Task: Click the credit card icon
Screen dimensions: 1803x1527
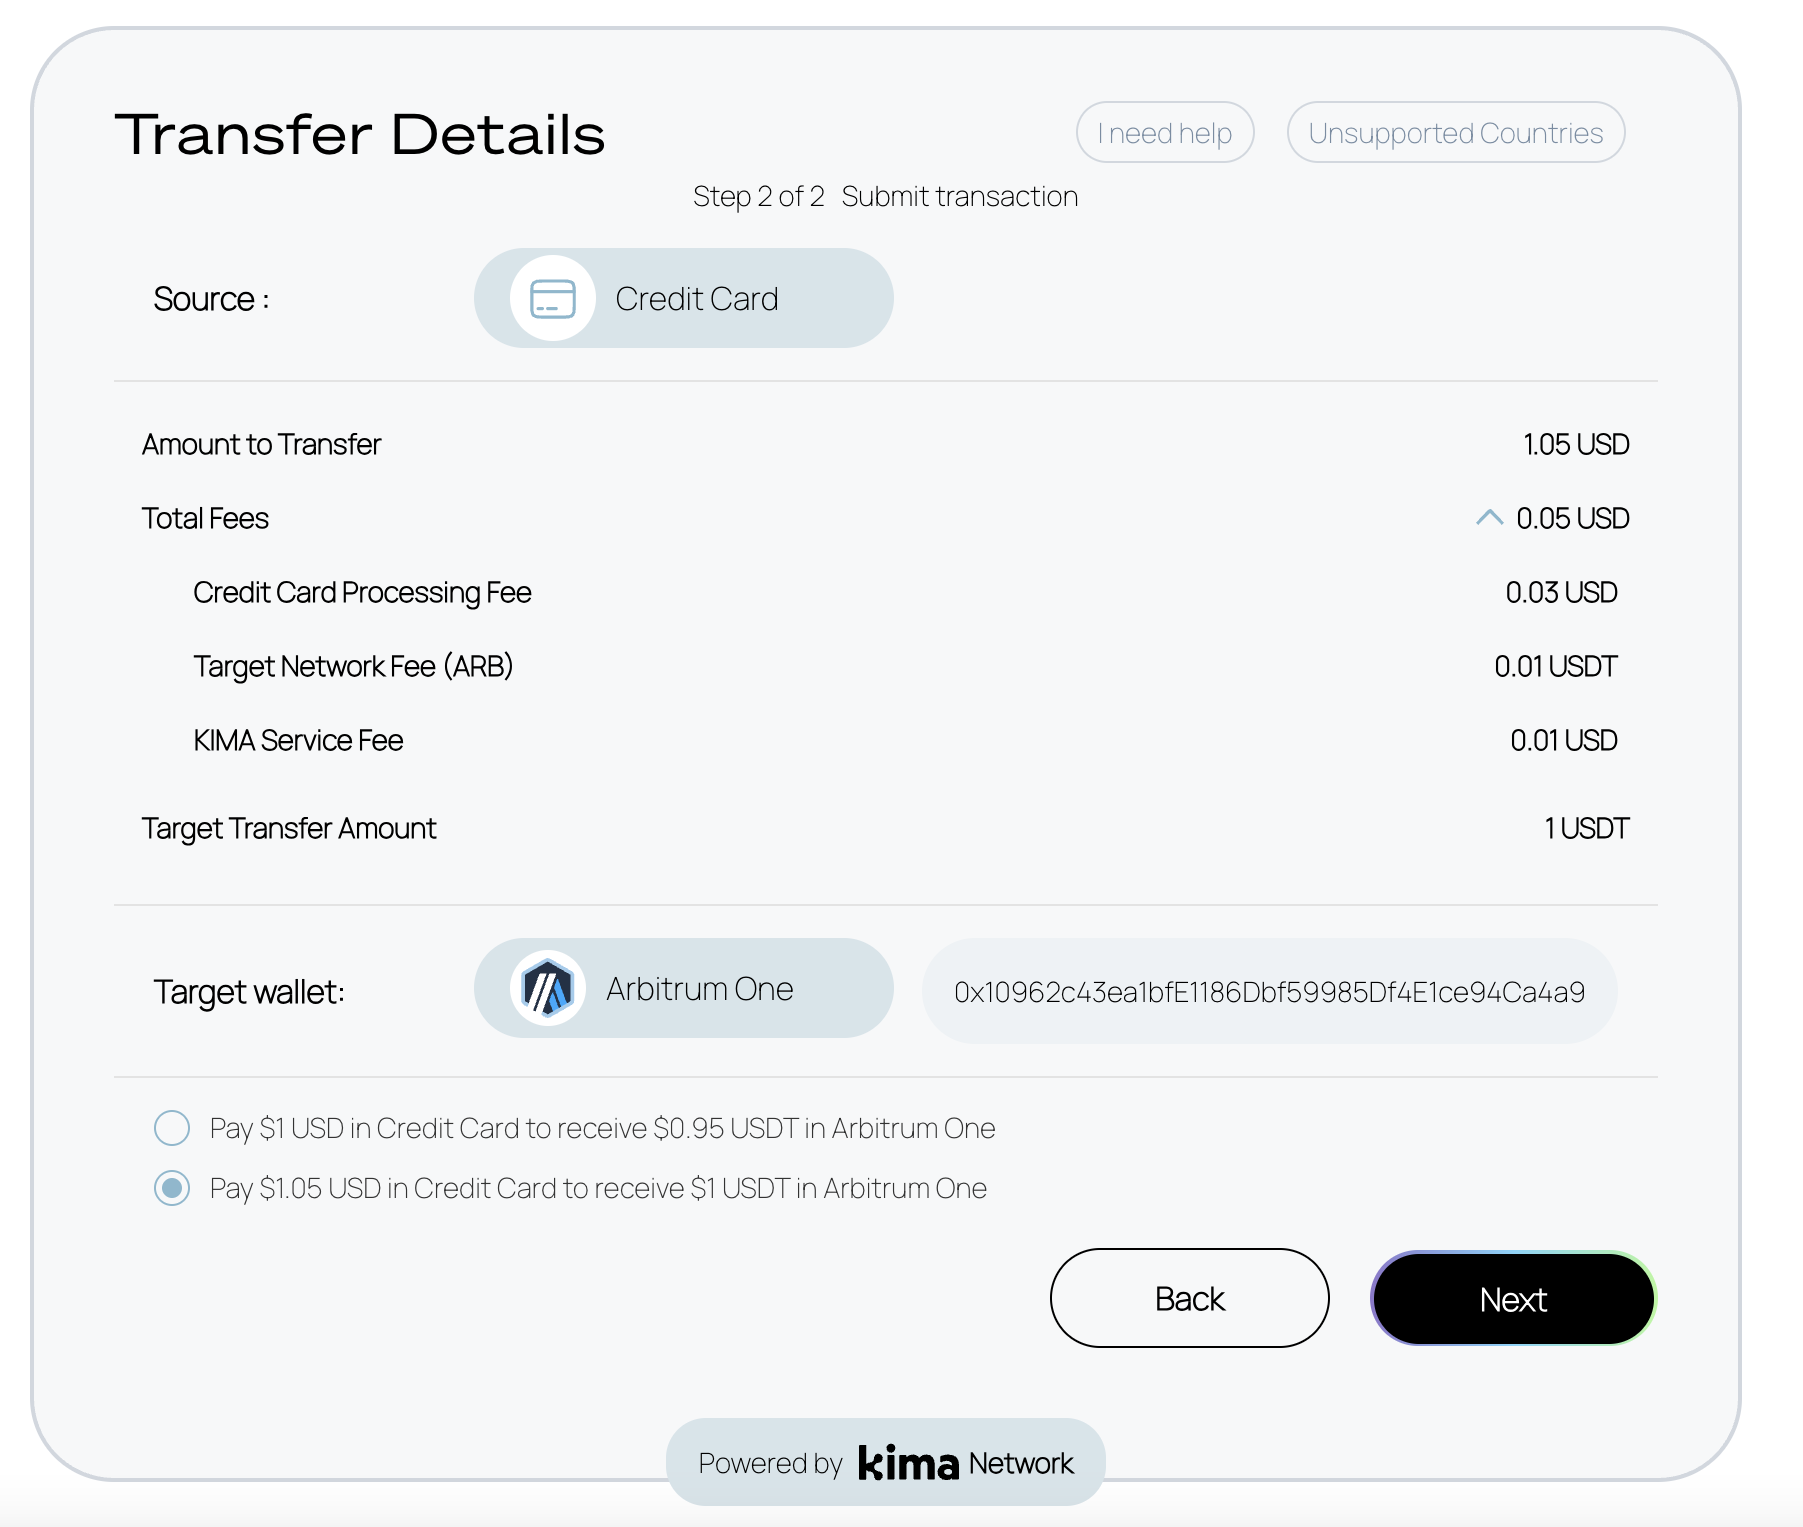Action: tap(552, 298)
